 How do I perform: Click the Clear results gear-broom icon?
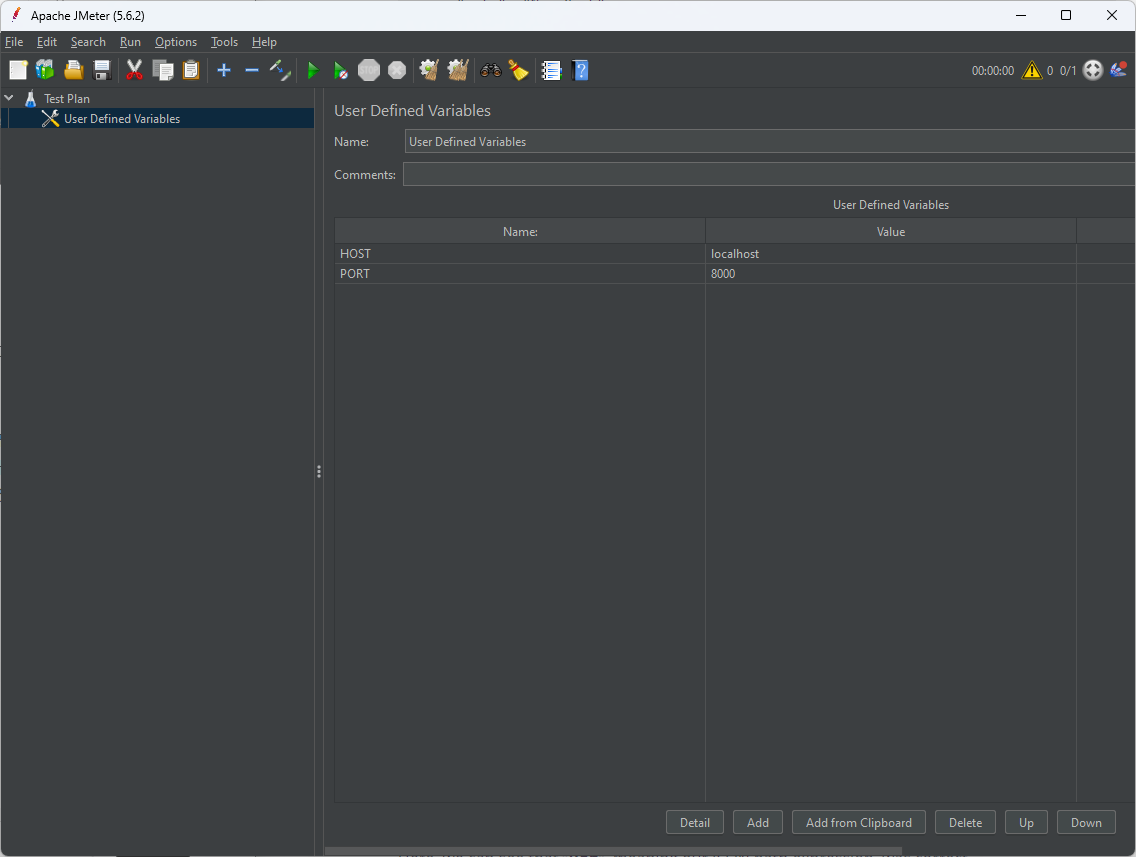[x=429, y=70]
